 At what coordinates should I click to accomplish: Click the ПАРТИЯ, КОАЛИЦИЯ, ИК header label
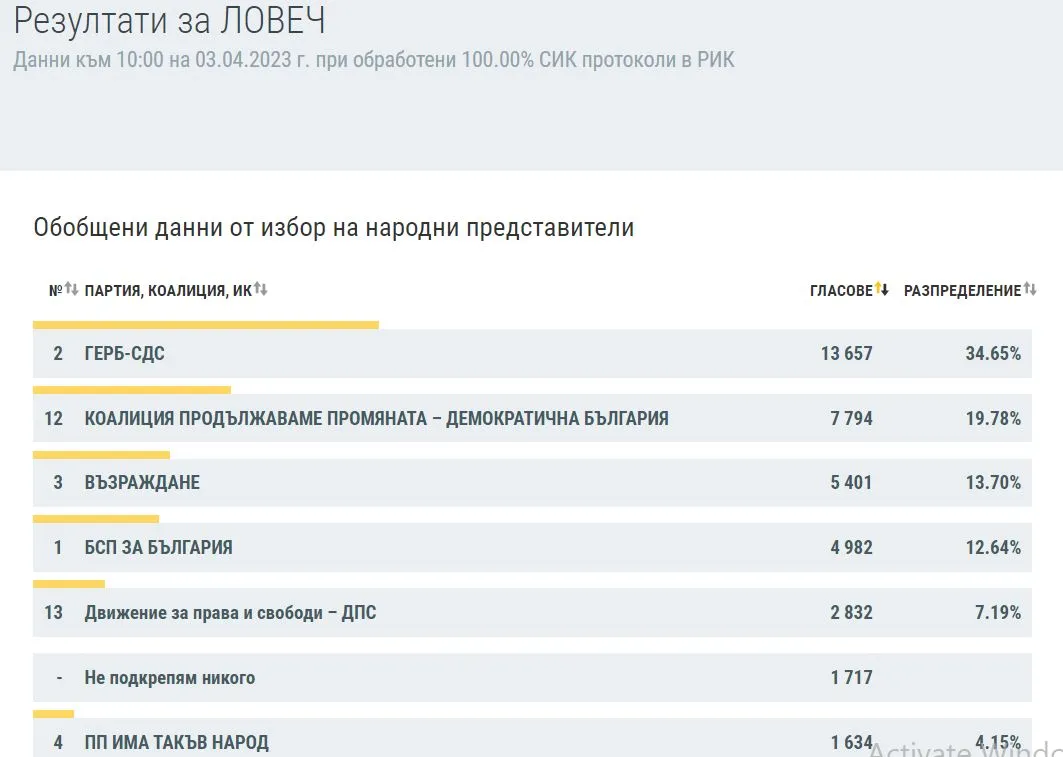coord(167,291)
